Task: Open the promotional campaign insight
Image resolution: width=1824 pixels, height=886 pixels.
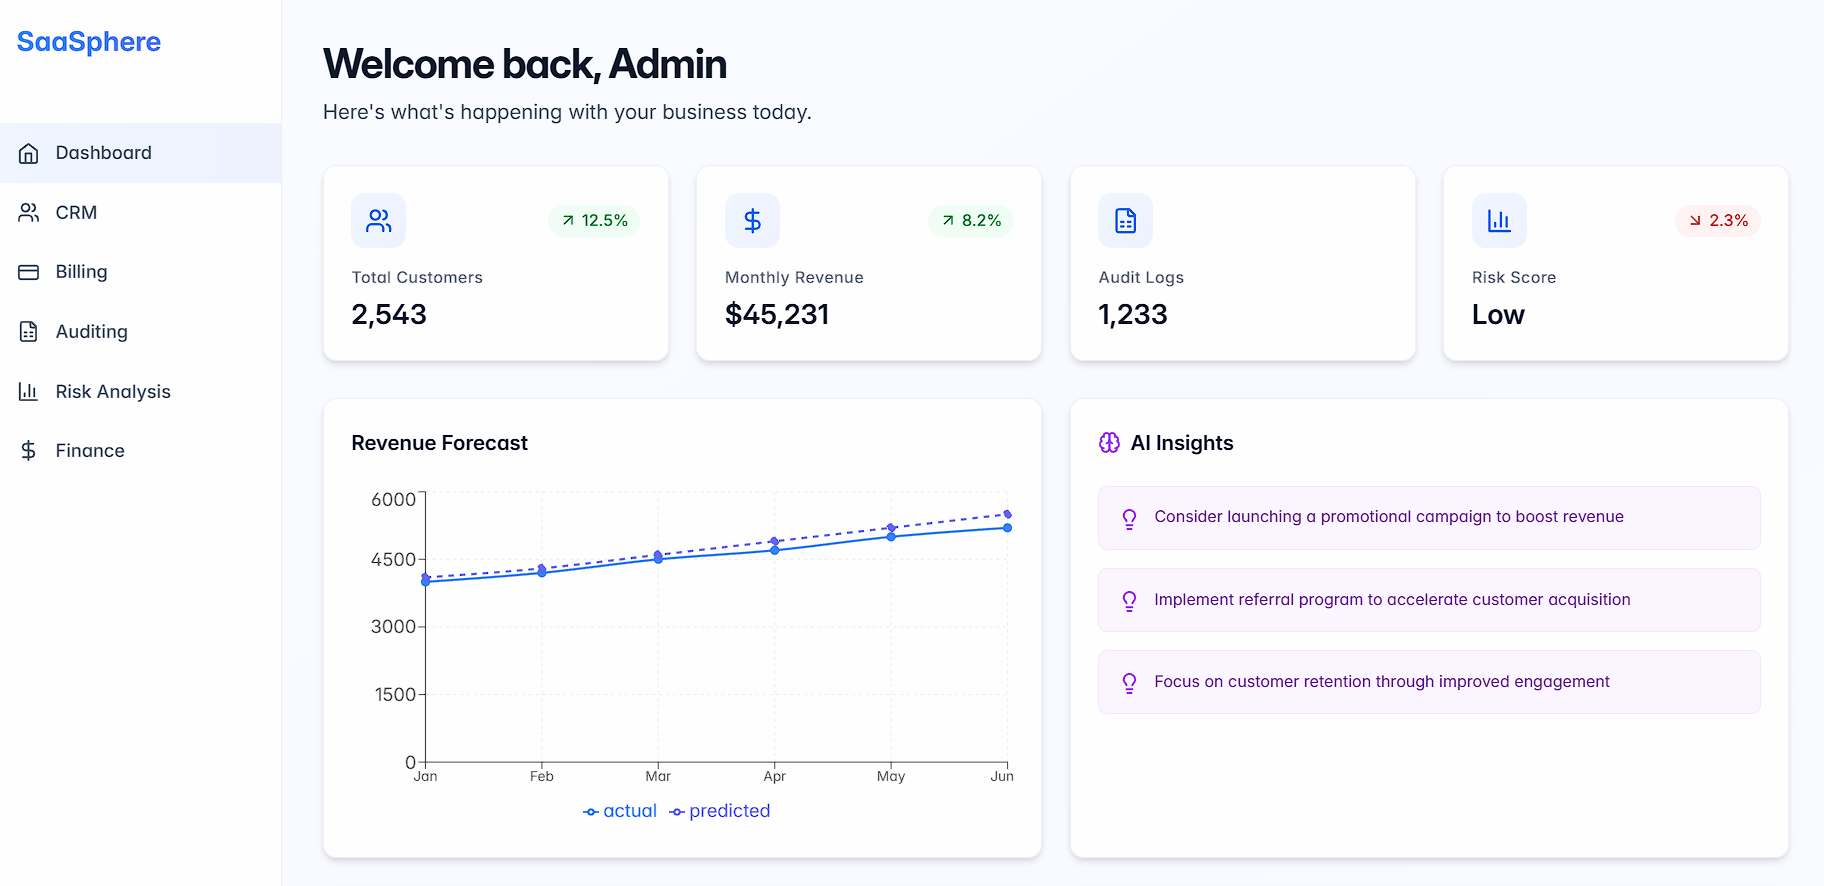Action: pos(1429,518)
